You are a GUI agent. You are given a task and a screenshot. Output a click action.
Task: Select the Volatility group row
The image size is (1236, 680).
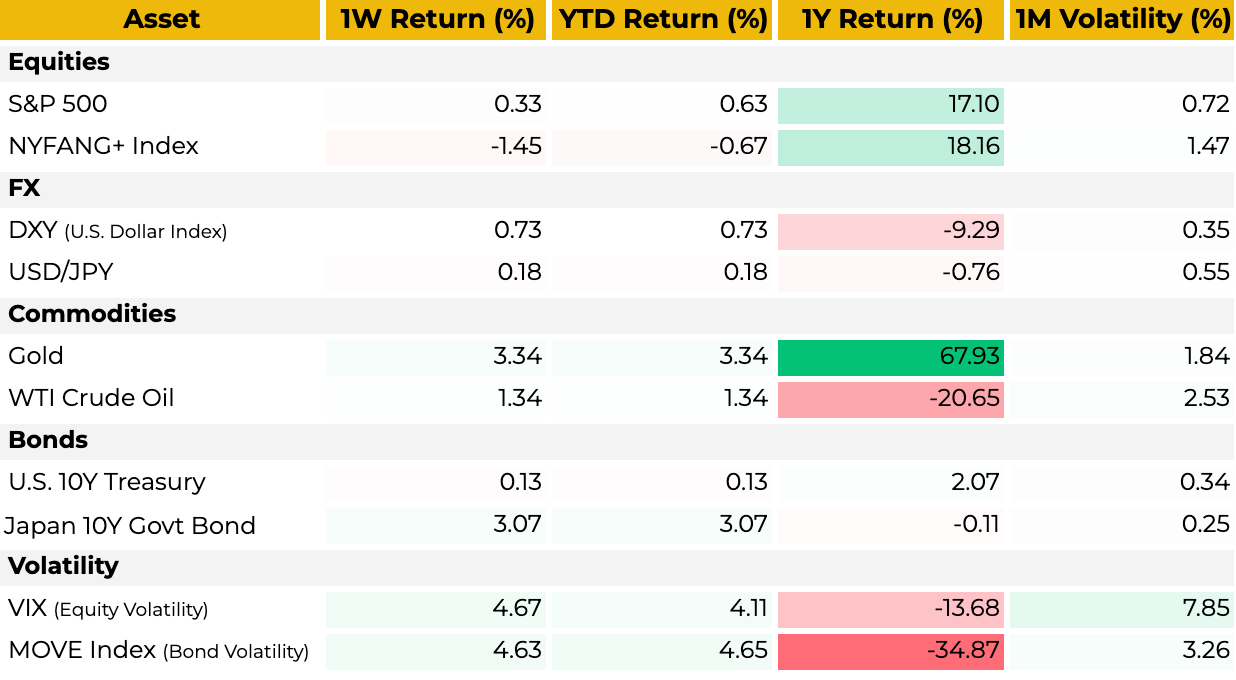63,566
